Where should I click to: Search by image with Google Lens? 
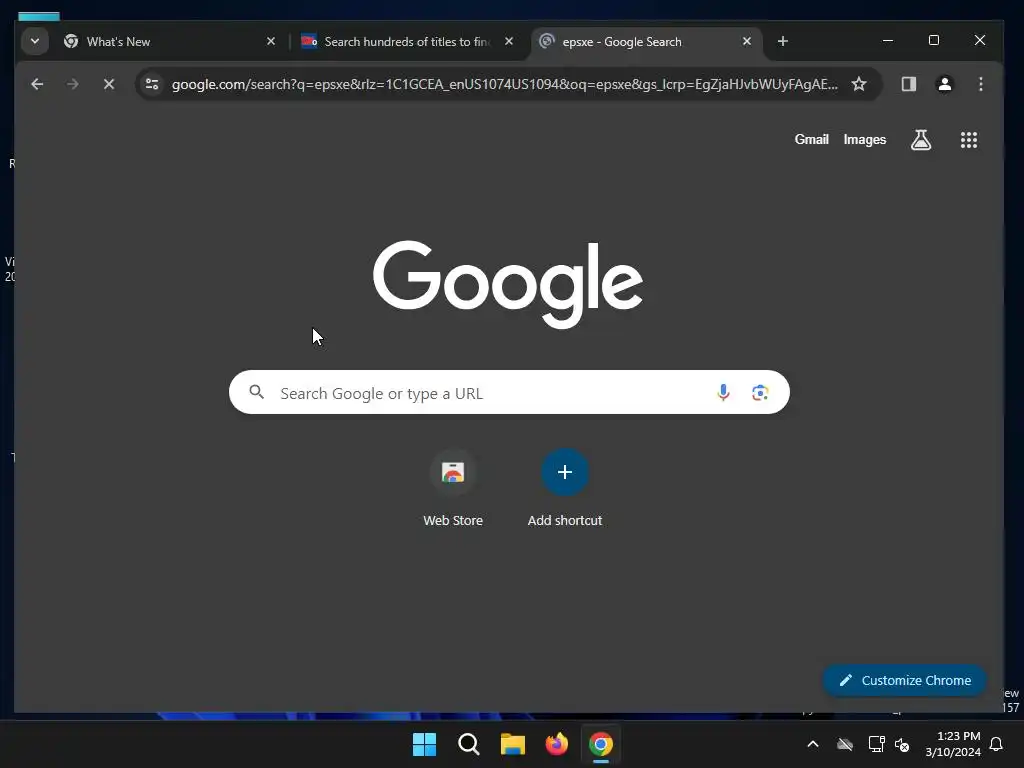(x=760, y=392)
